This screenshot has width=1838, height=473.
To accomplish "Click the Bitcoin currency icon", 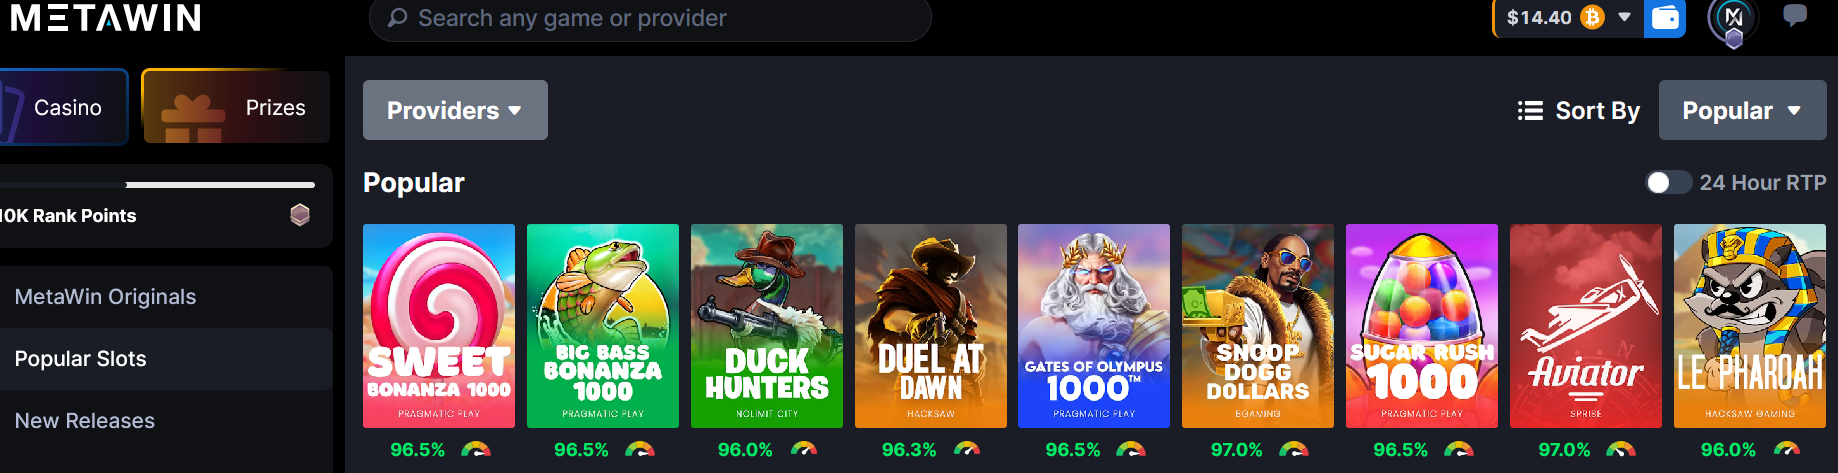I will (1592, 17).
